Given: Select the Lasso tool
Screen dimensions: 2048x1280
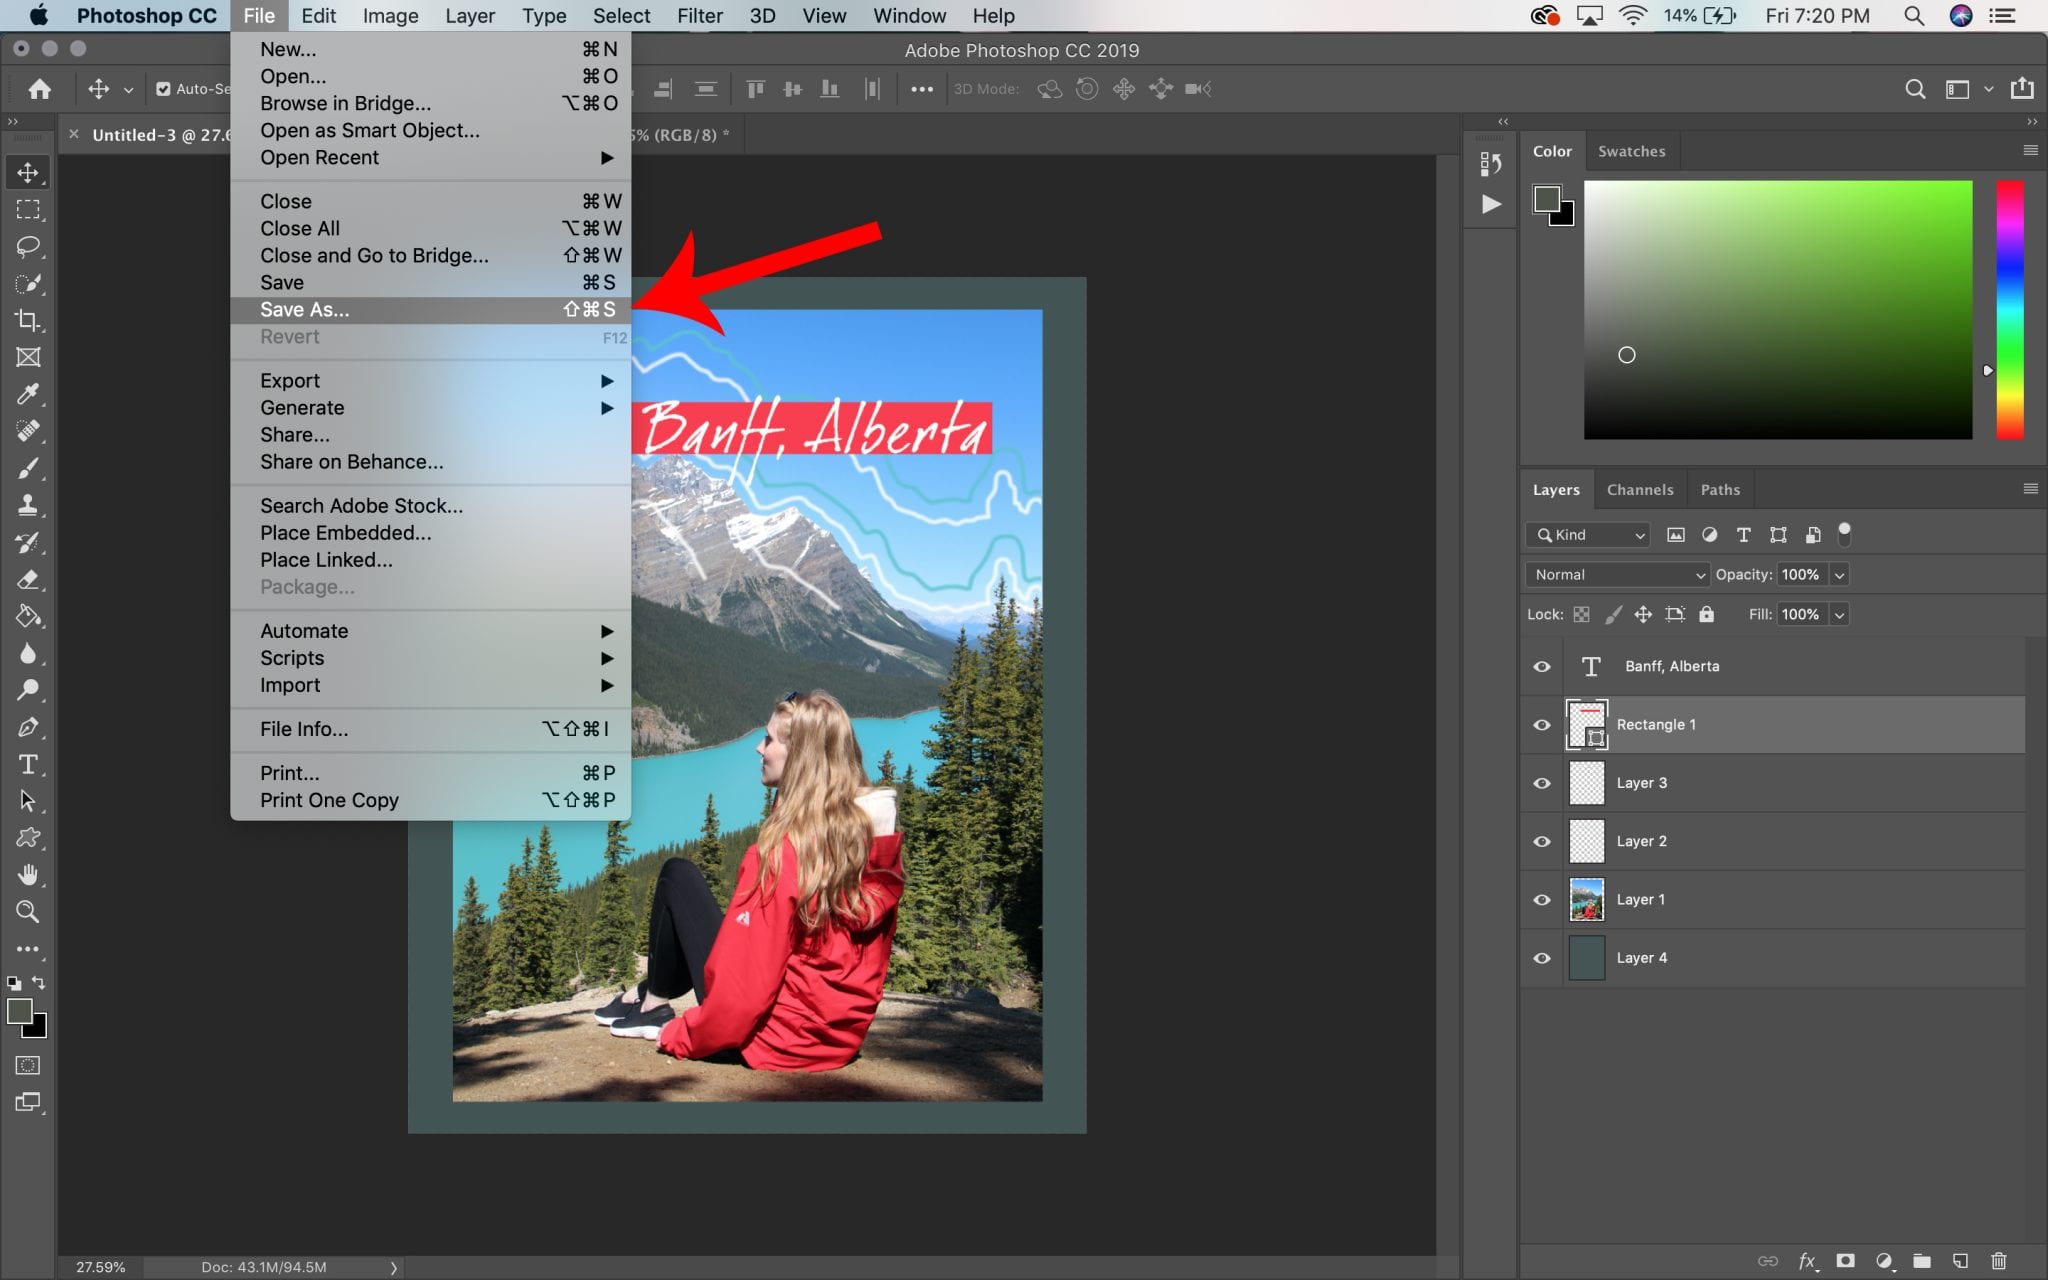Looking at the screenshot, I should pos(27,247).
